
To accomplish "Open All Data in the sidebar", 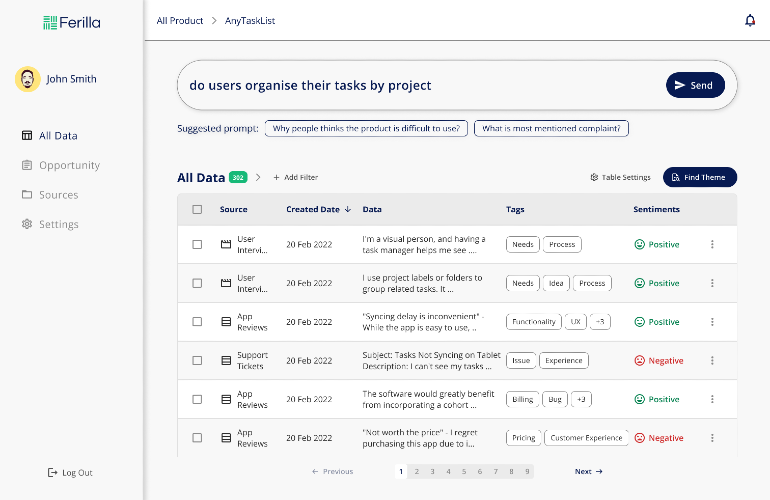I will pyautogui.click(x=50, y=136).
